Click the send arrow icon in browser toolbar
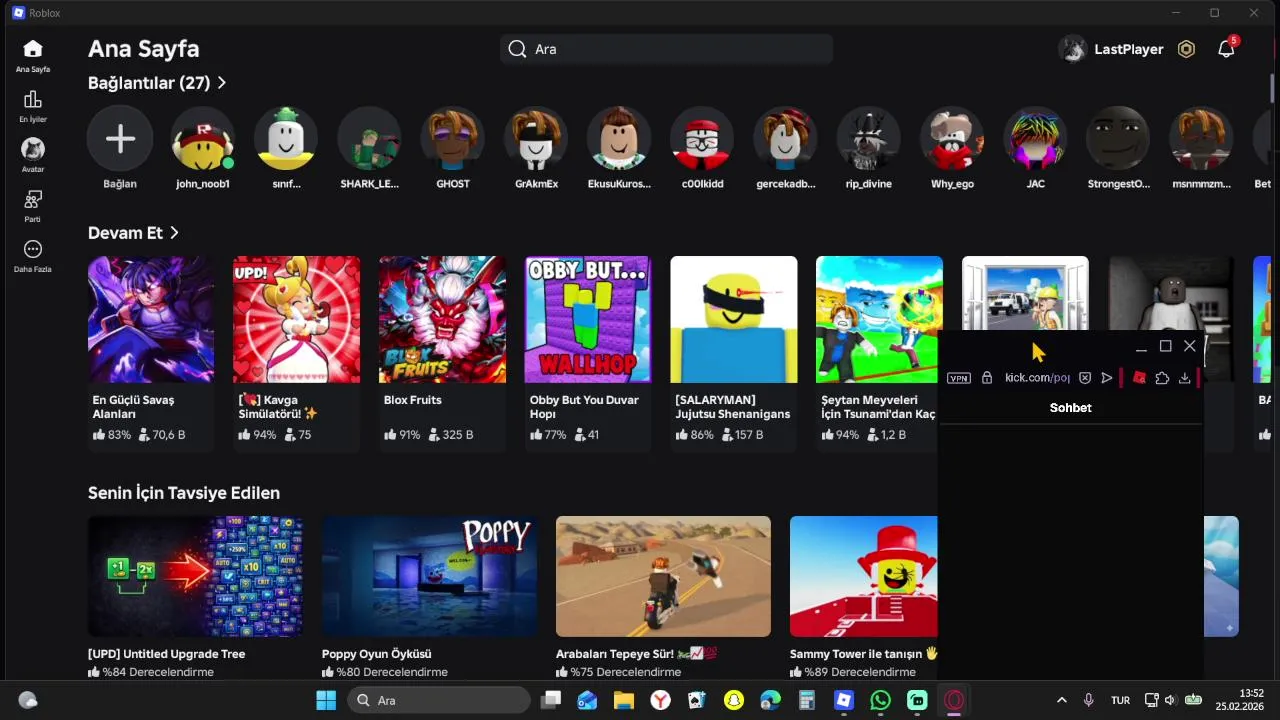Image resolution: width=1280 pixels, height=720 pixels. pos(1107,378)
